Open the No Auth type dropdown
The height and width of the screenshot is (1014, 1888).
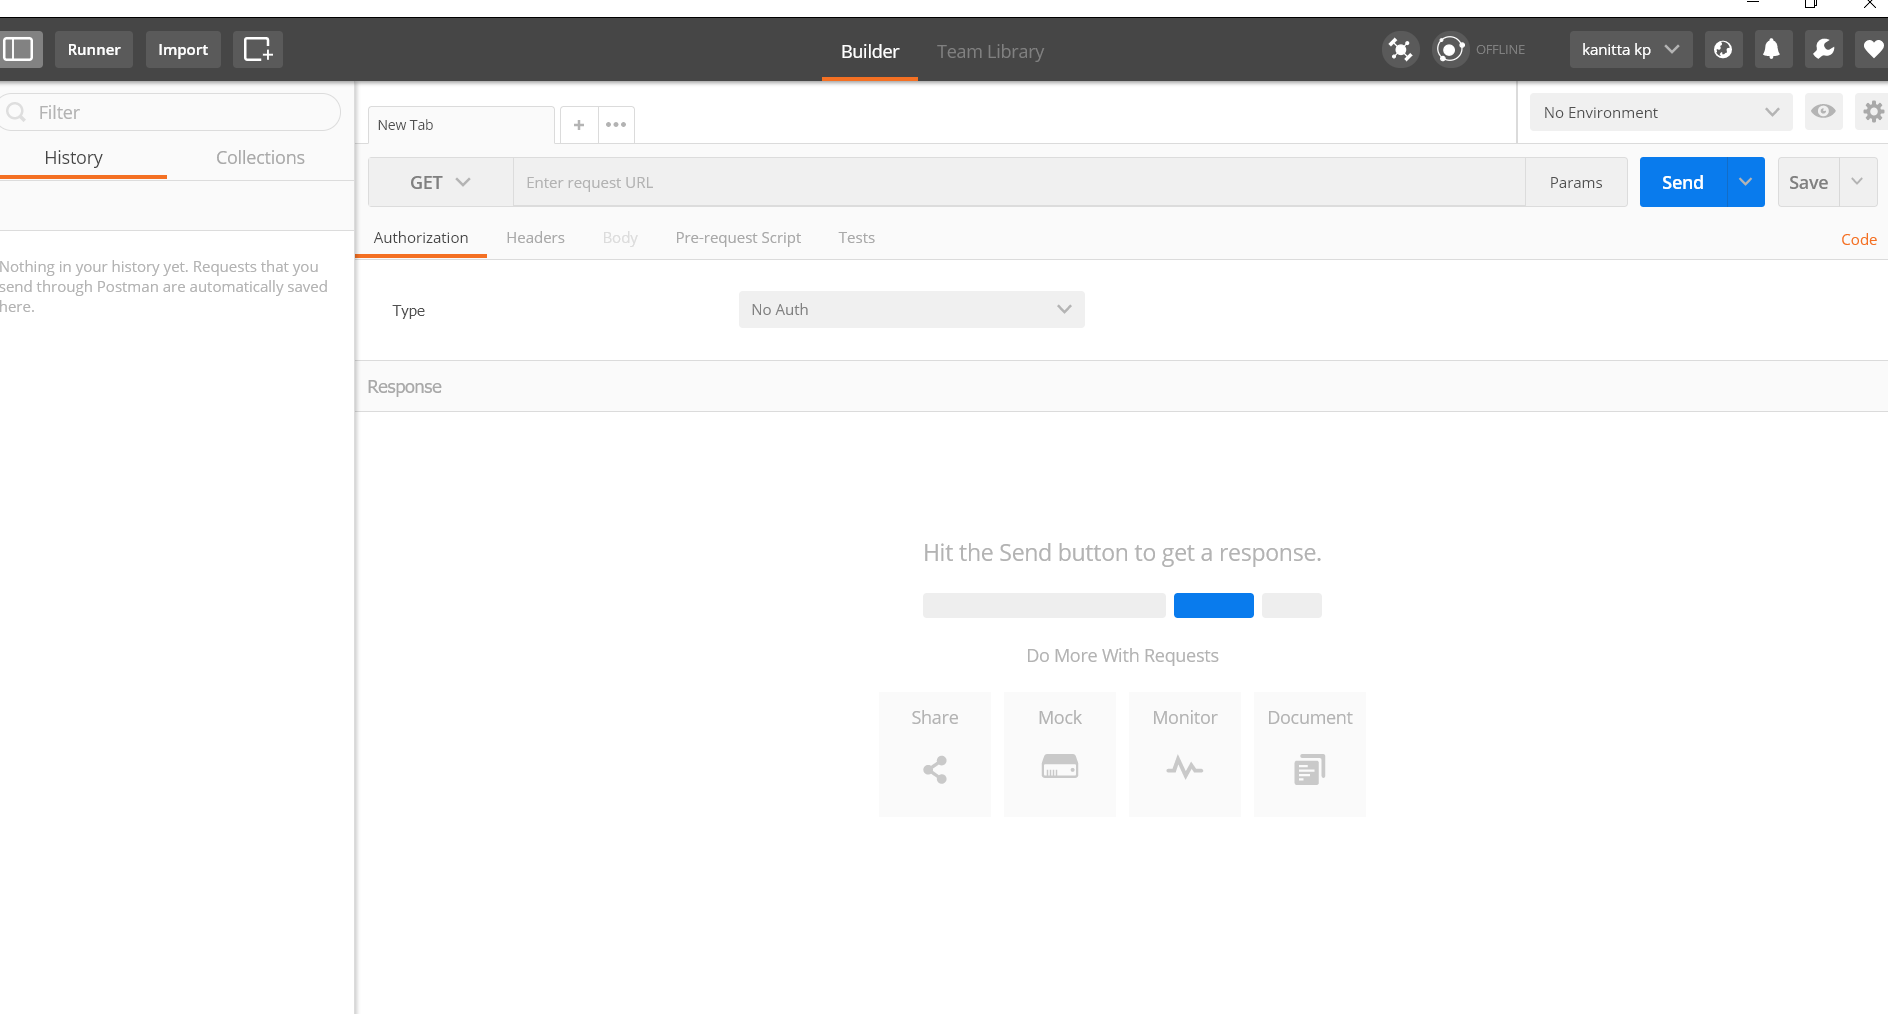click(x=912, y=310)
